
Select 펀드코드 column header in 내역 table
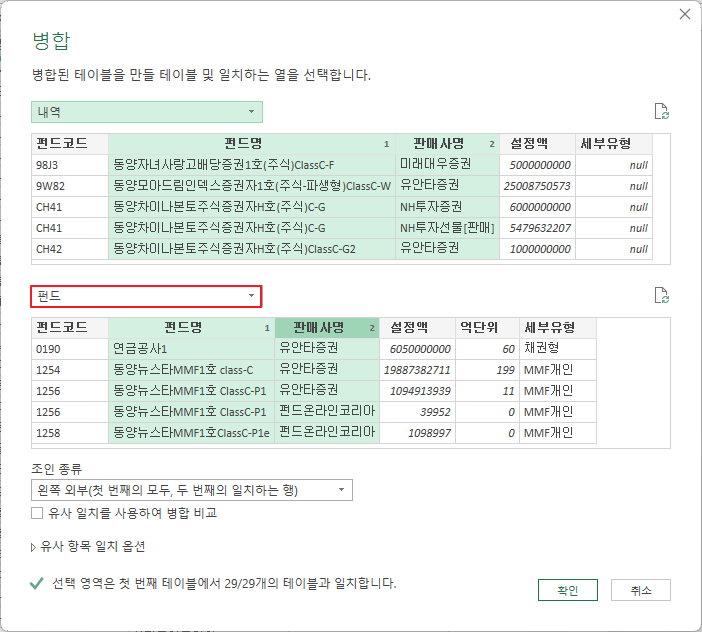(x=70, y=144)
